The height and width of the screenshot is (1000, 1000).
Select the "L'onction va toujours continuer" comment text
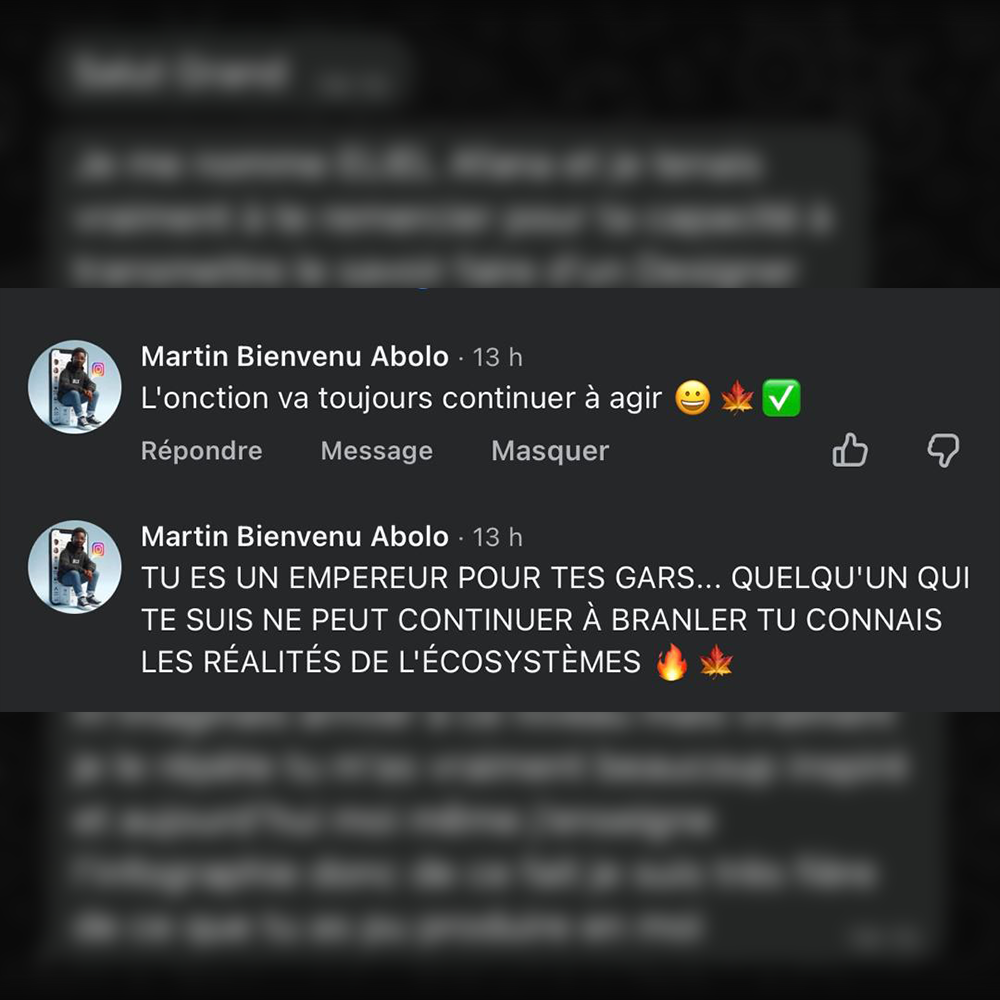(401, 399)
